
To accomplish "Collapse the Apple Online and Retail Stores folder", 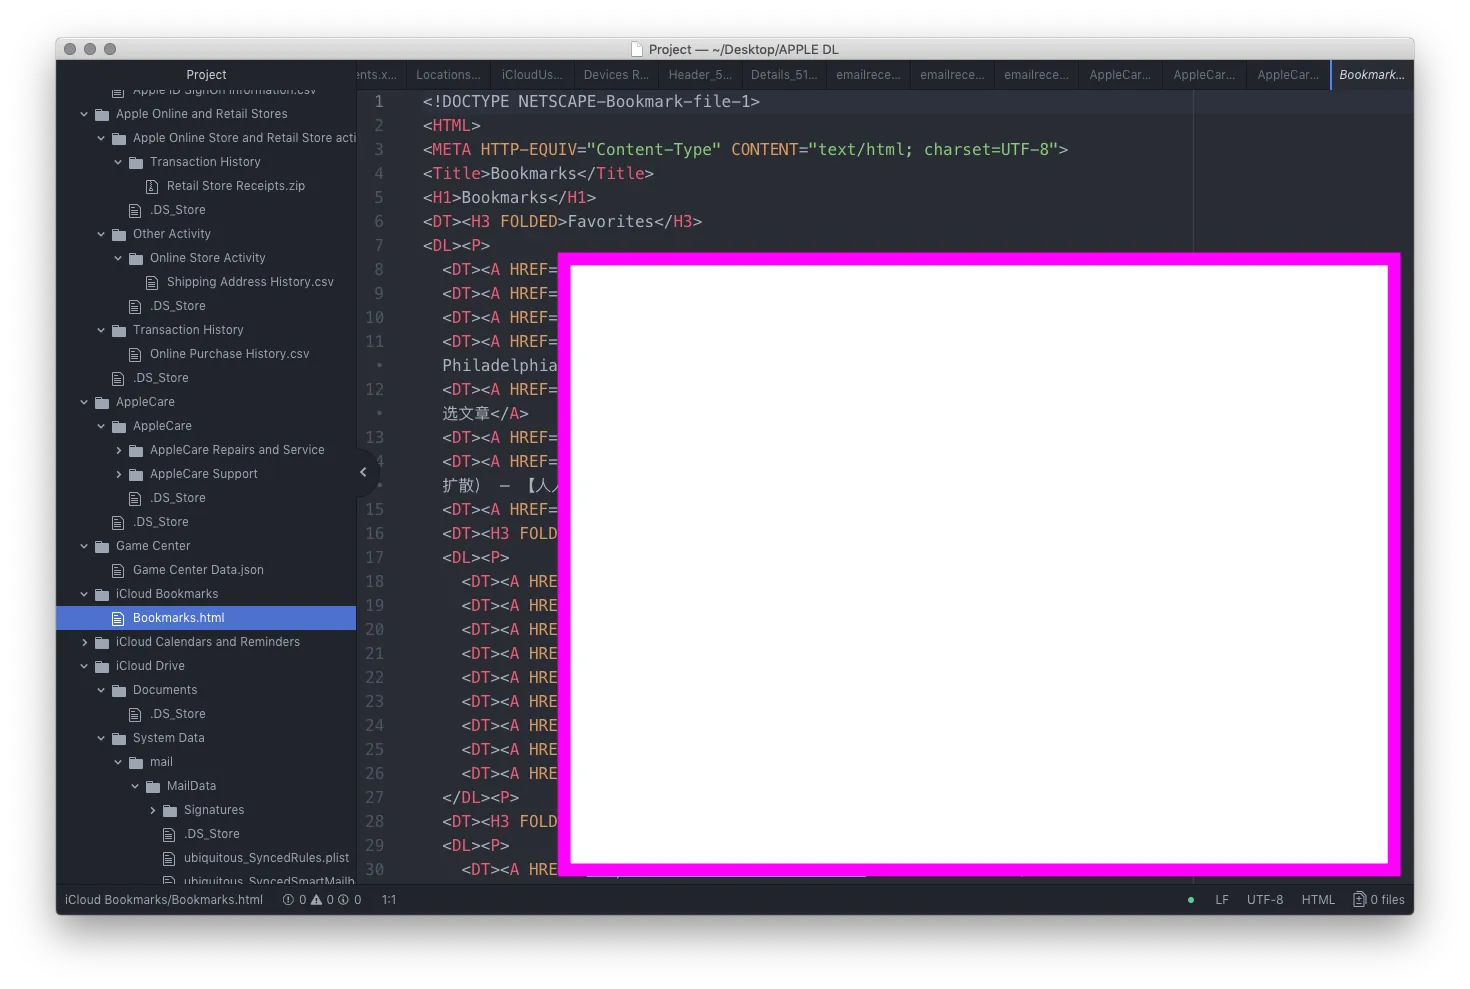I will pyautogui.click(x=84, y=114).
